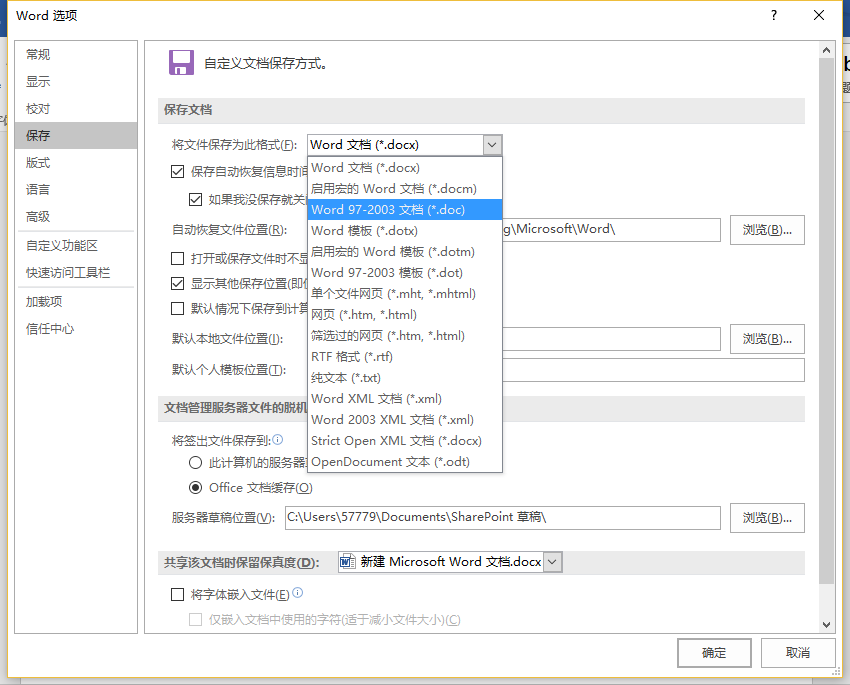Screen dimensions: 850x685
Task: Select the 保存 options category
Action: pos(76,135)
